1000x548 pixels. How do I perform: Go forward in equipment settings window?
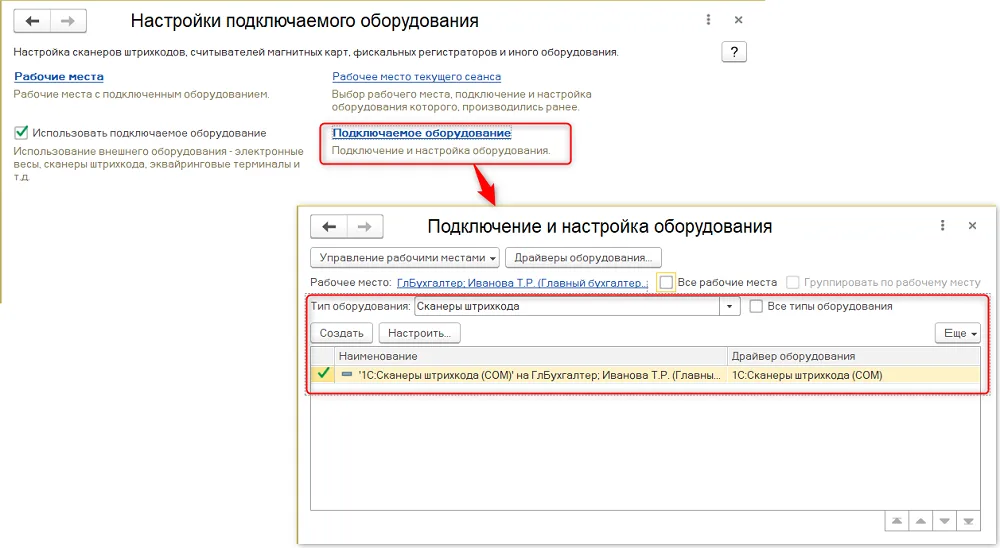point(68,21)
